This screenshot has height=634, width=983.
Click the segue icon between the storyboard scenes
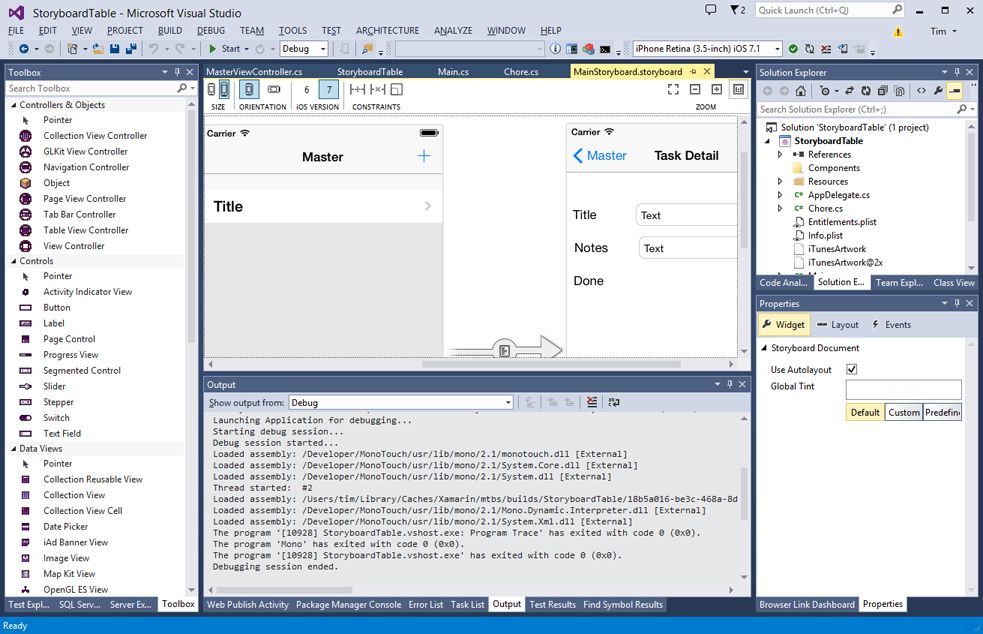[505, 349]
